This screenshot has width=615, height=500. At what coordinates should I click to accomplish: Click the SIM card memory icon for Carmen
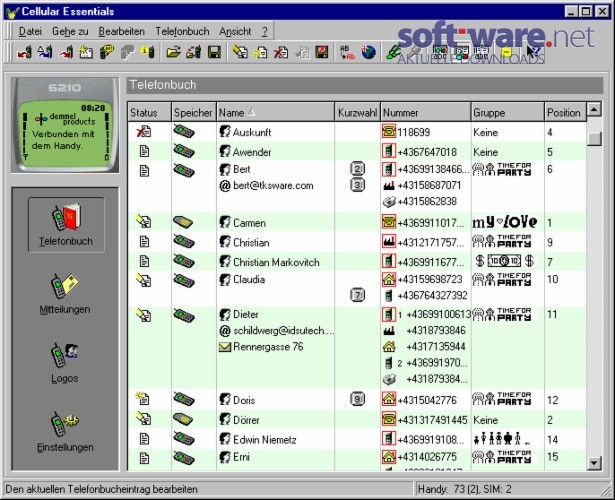point(183,222)
